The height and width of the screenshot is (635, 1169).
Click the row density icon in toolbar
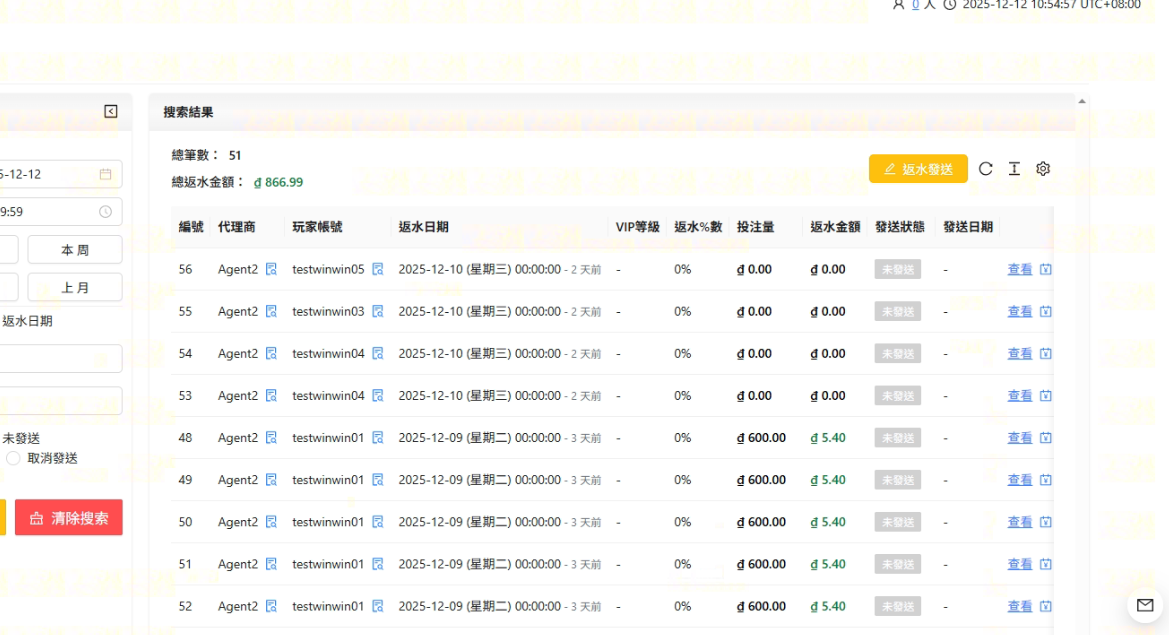(1014, 169)
